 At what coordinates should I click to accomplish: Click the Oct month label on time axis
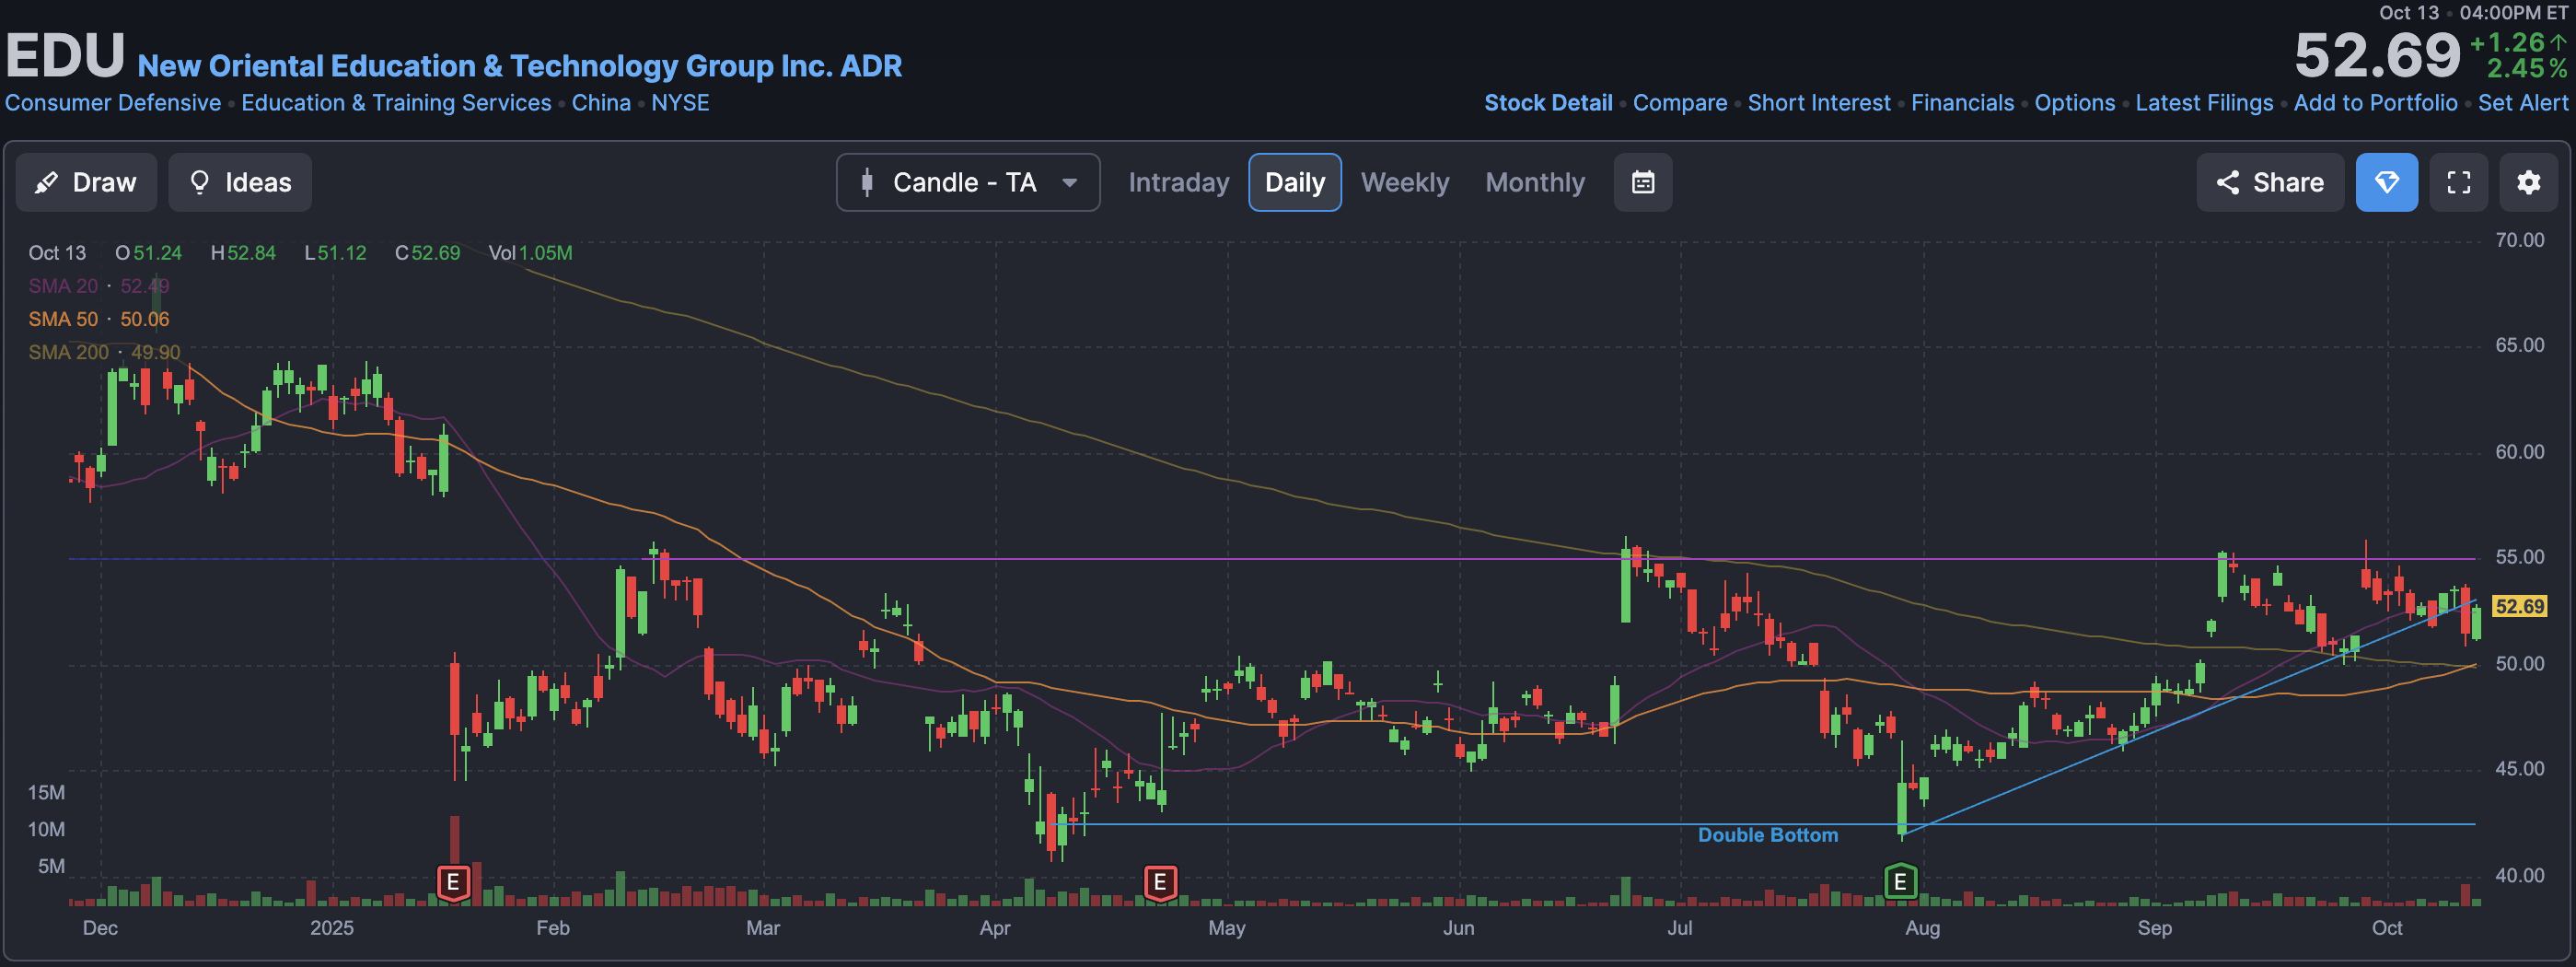pos(2387,928)
